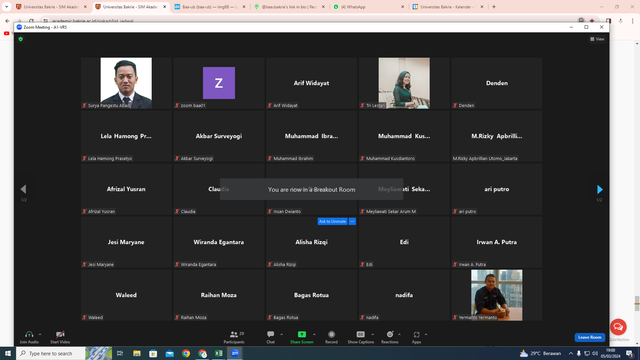The height and width of the screenshot is (360, 640).
Task: Show hidden system tray icons
Action: 571,353
